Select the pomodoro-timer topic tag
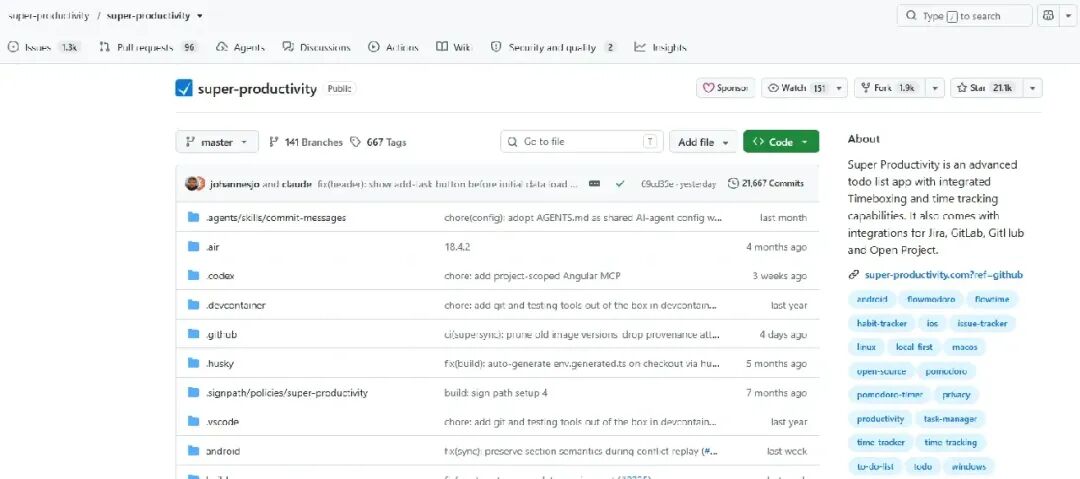The width and height of the screenshot is (1080, 479). [x=889, y=395]
